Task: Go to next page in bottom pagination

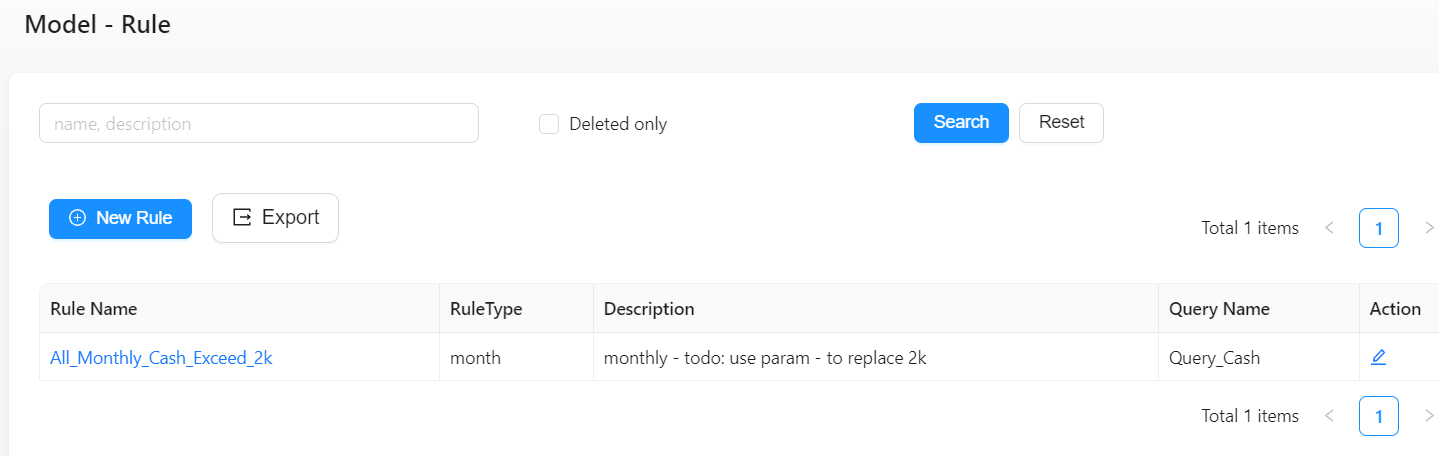Action: 1429,416
